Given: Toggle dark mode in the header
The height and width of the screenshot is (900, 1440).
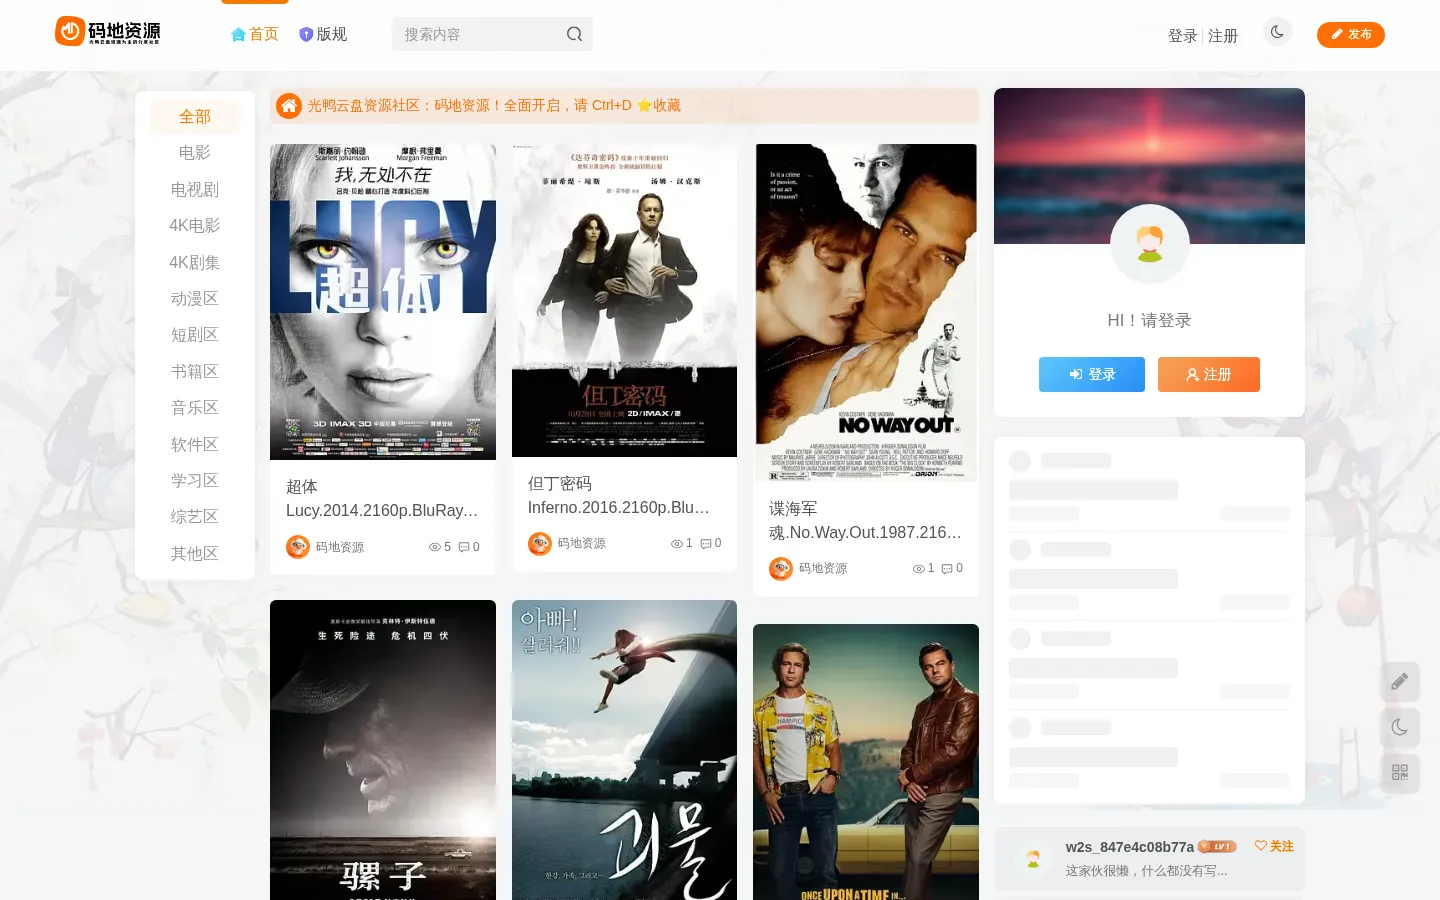Looking at the screenshot, I should coord(1277,32).
